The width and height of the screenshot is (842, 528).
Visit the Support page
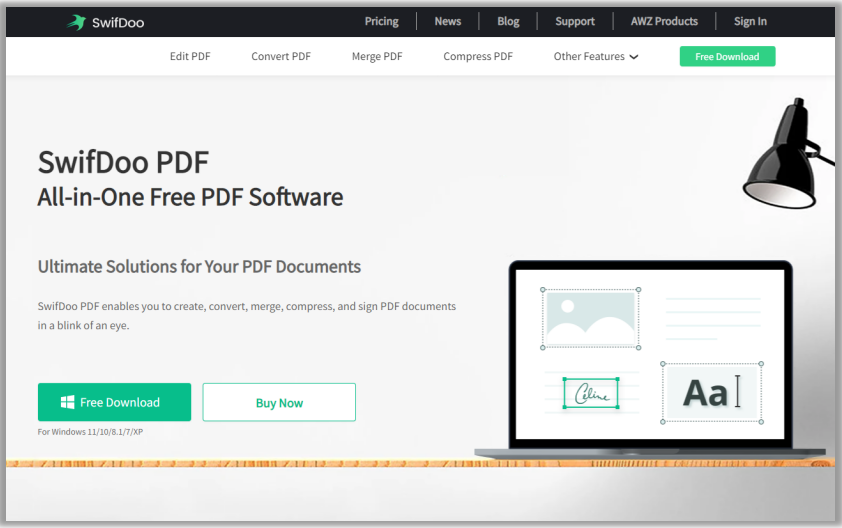tap(575, 21)
